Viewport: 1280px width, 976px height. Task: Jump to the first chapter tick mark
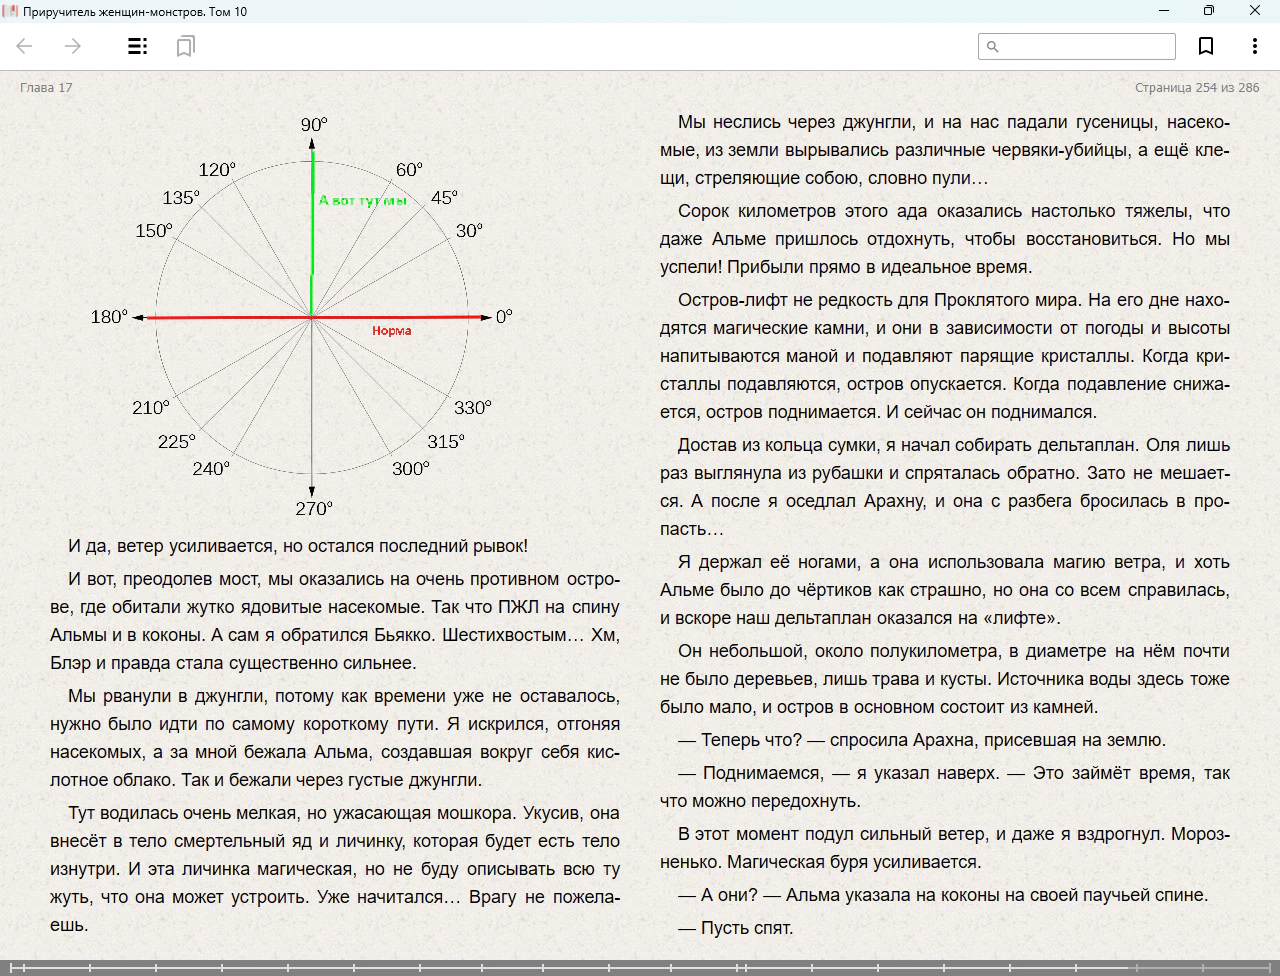click(11, 967)
